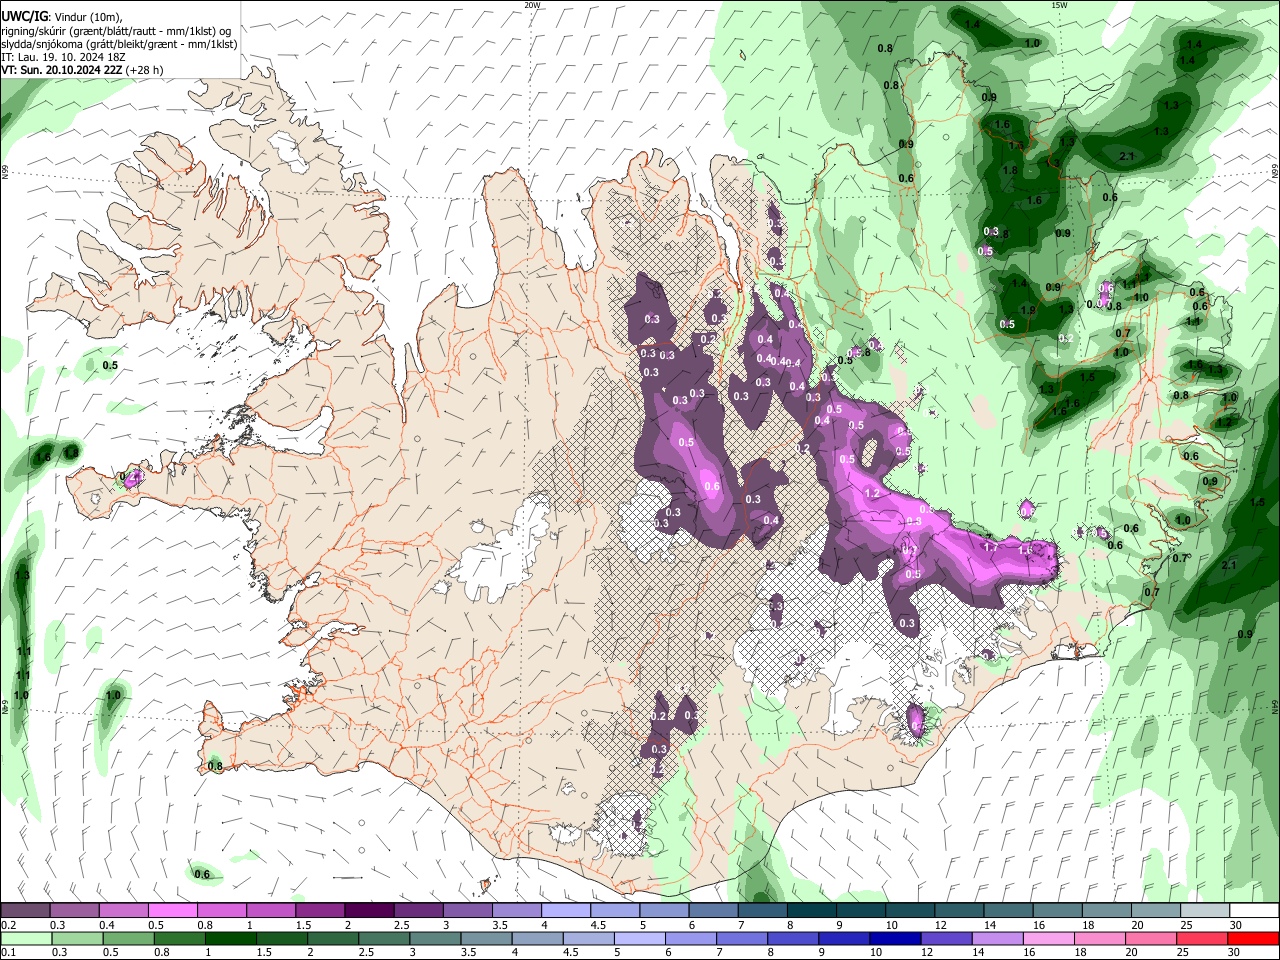Select valid time 'VT: Sun. 20.10.2024 22Z'

coord(62,70)
